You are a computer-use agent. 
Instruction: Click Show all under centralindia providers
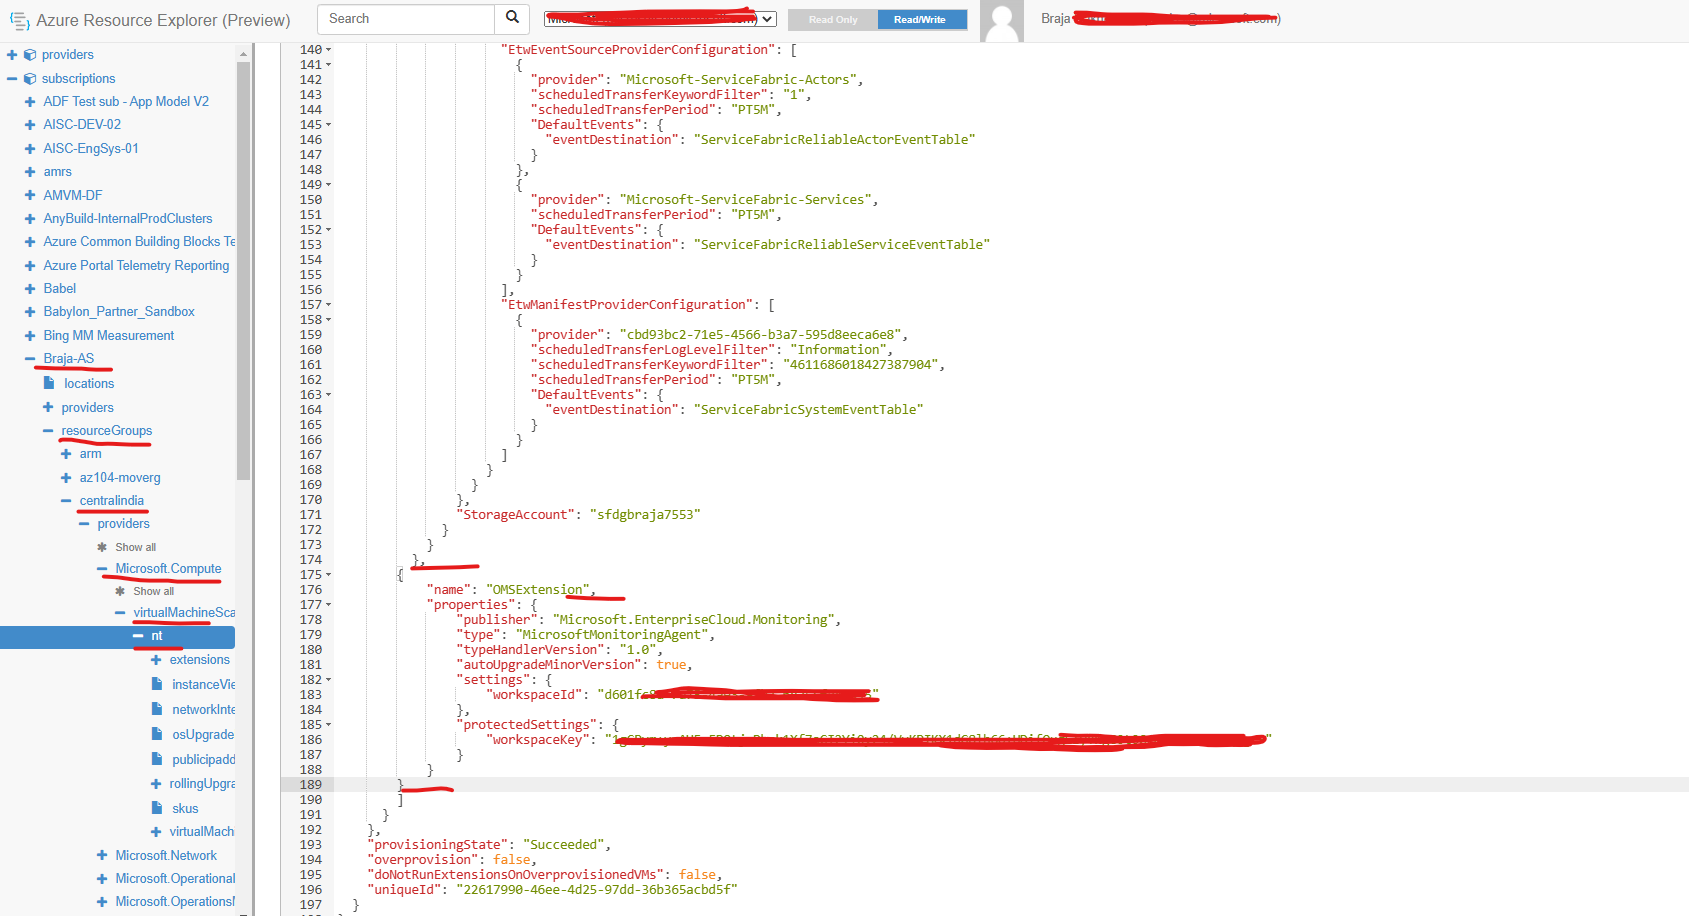(x=136, y=547)
